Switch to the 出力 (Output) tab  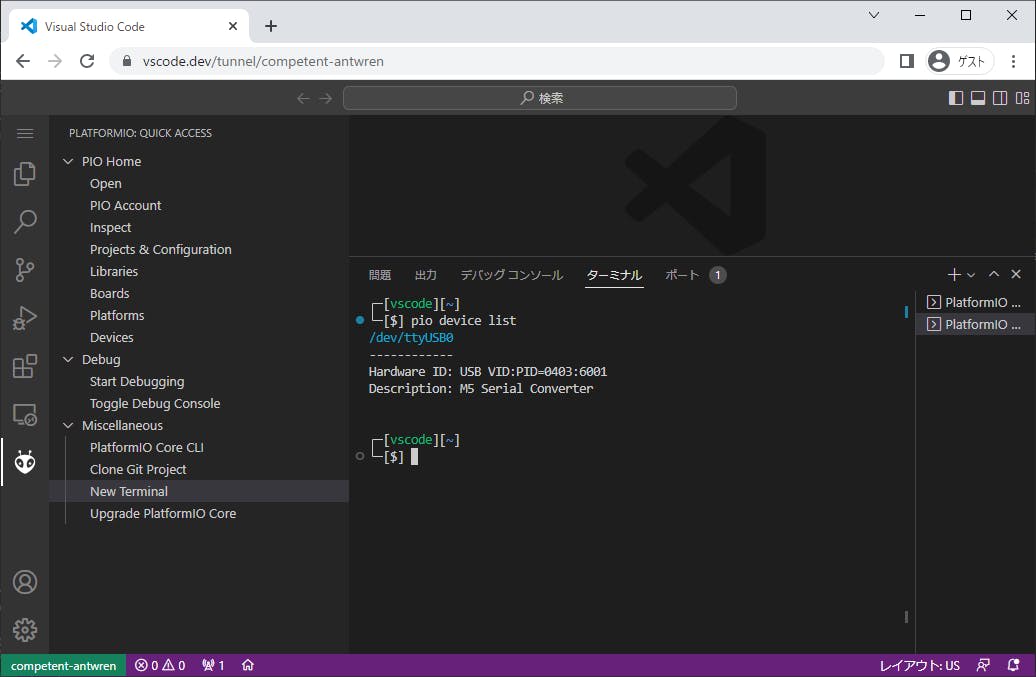click(x=426, y=275)
